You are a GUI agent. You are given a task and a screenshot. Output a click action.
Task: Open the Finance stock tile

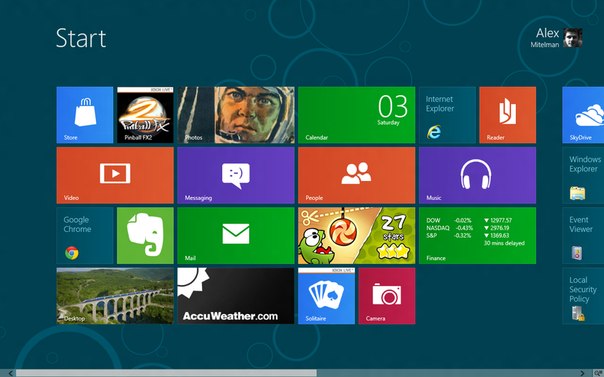(477, 236)
